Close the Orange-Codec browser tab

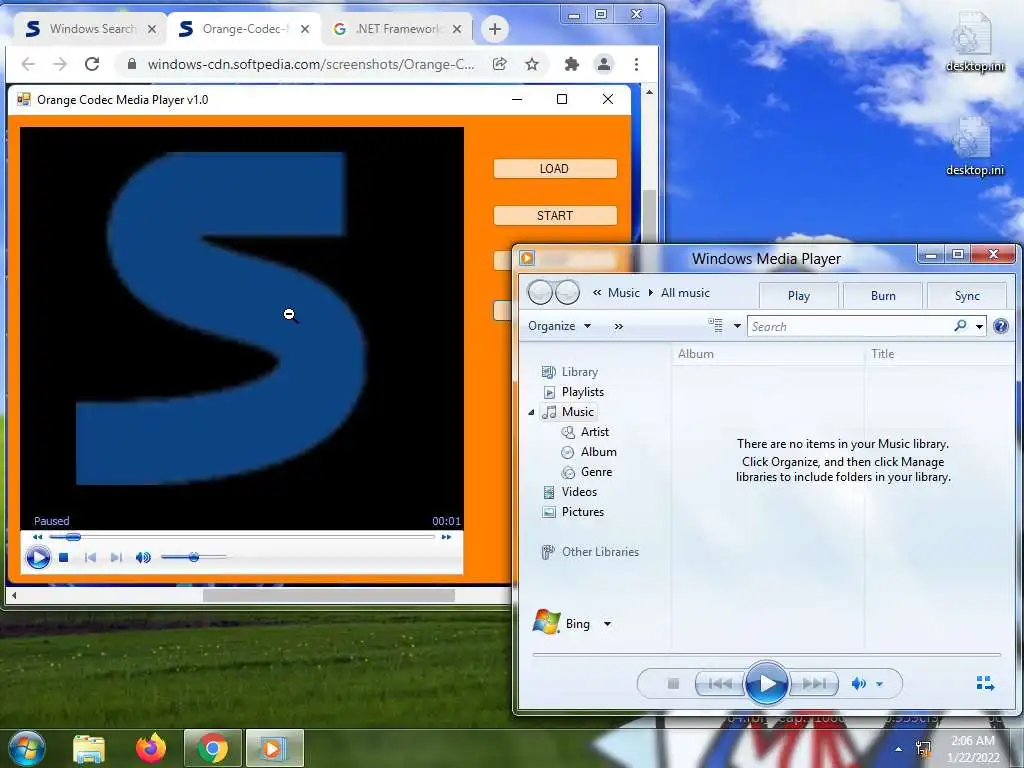304,29
